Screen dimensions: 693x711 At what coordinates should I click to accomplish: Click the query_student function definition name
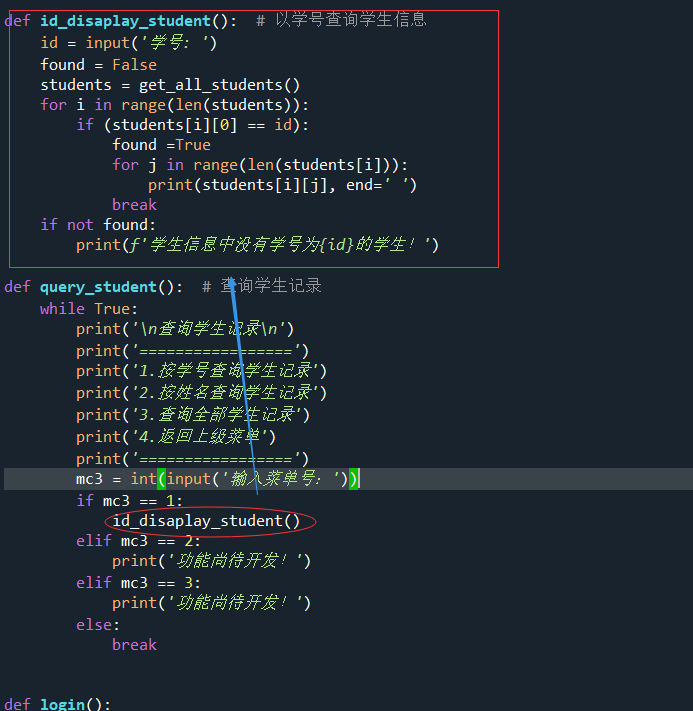pos(98,287)
